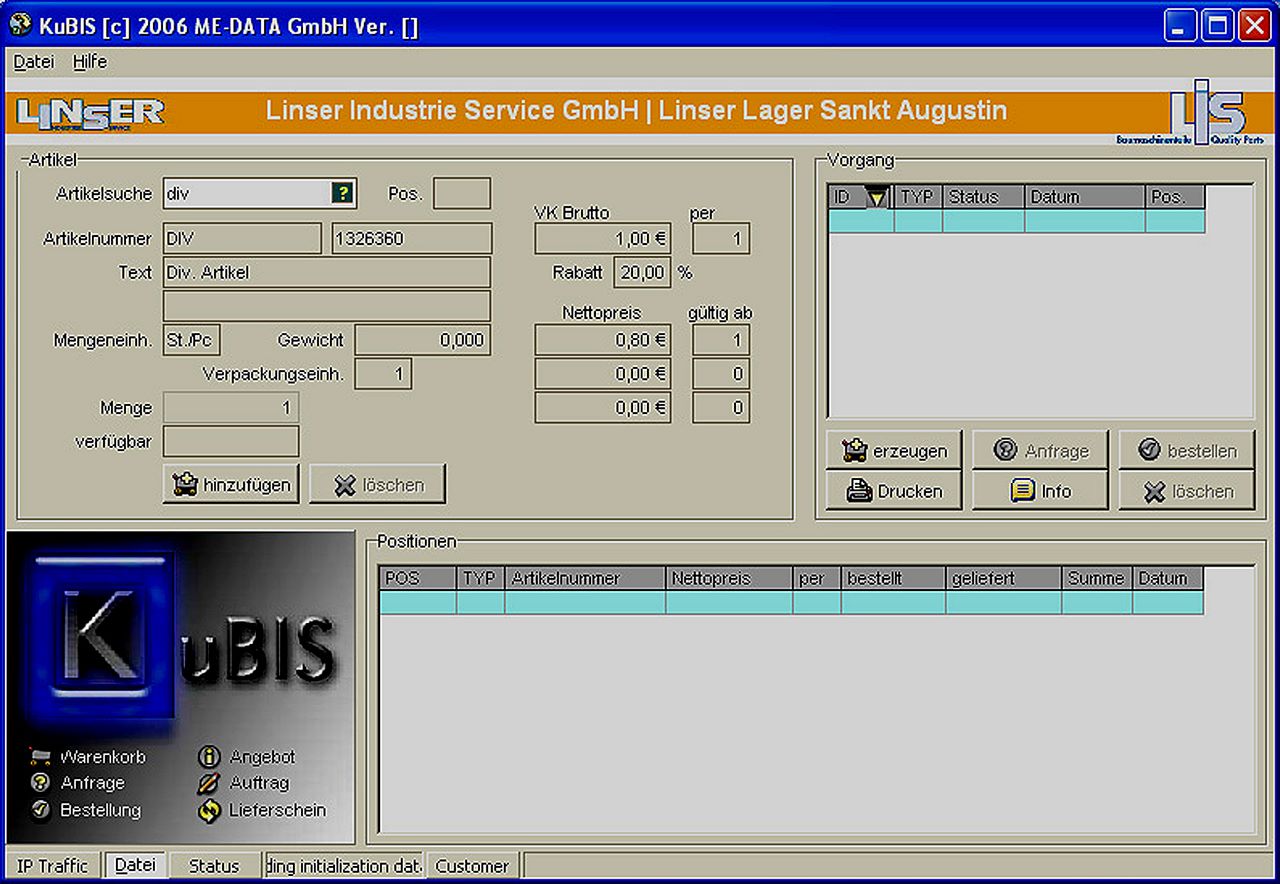Click the Anfrage icon in legend
The width and height of the screenshot is (1280, 884).
coord(40,783)
